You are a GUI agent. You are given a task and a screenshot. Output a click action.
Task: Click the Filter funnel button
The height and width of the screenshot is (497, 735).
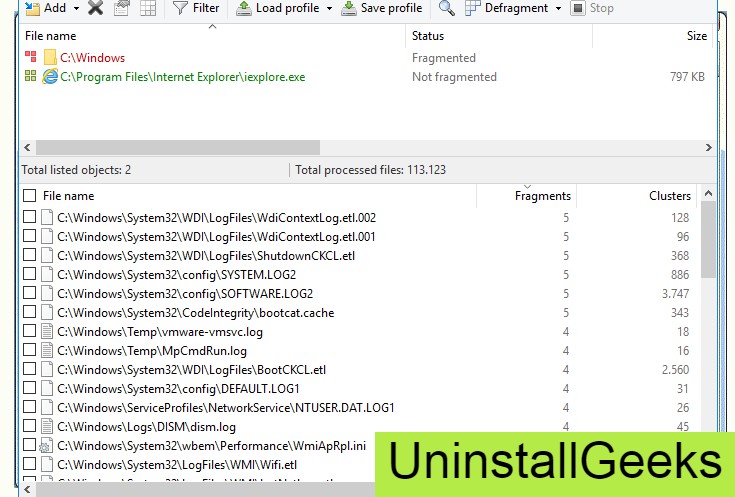click(196, 8)
